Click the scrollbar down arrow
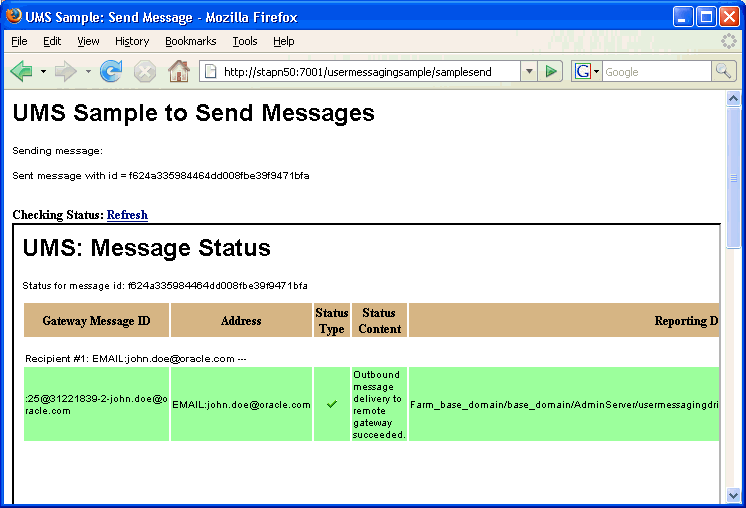Image resolution: width=746 pixels, height=508 pixels. click(x=733, y=495)
